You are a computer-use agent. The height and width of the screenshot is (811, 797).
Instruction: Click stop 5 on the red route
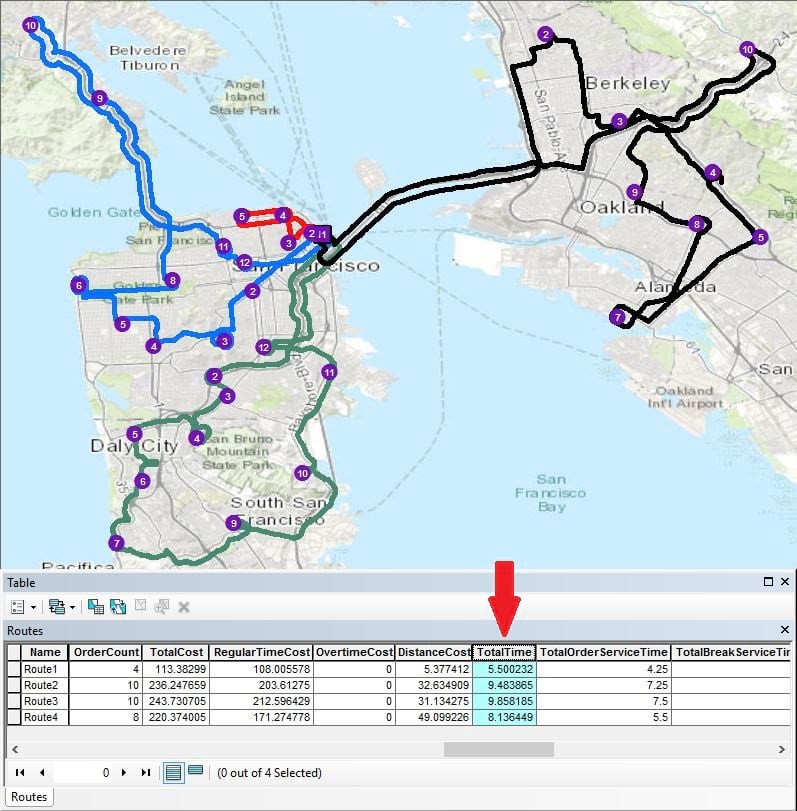pos(242,216)
